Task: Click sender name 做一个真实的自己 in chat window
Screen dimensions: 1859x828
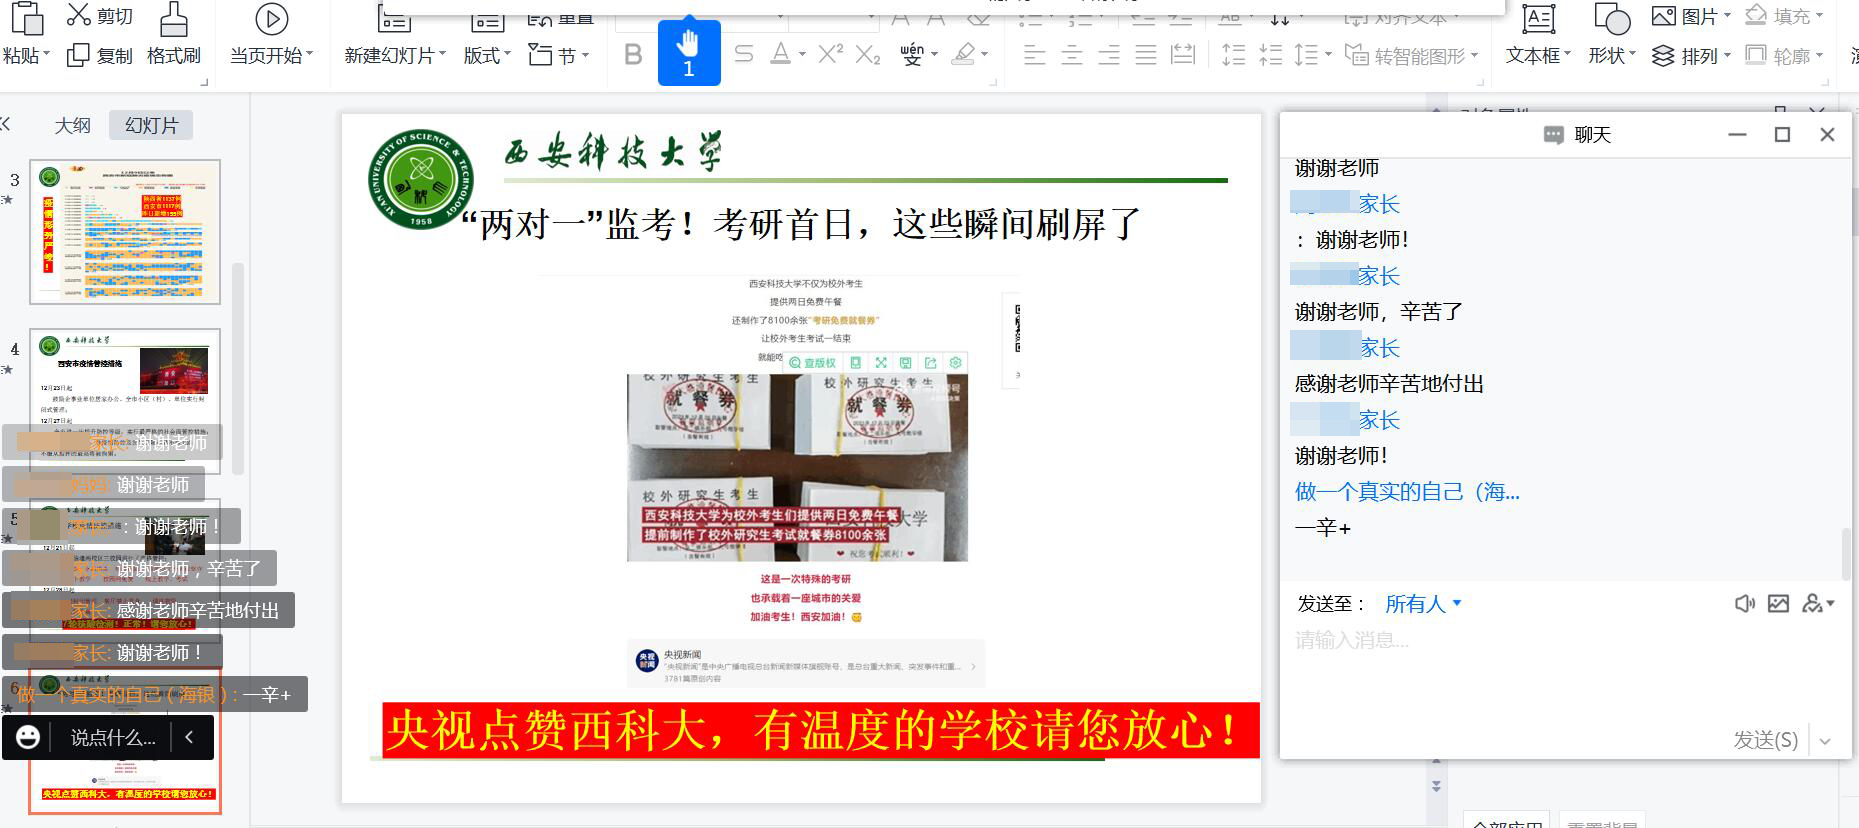Action: pyautogui.click(x=1407, y=492)
